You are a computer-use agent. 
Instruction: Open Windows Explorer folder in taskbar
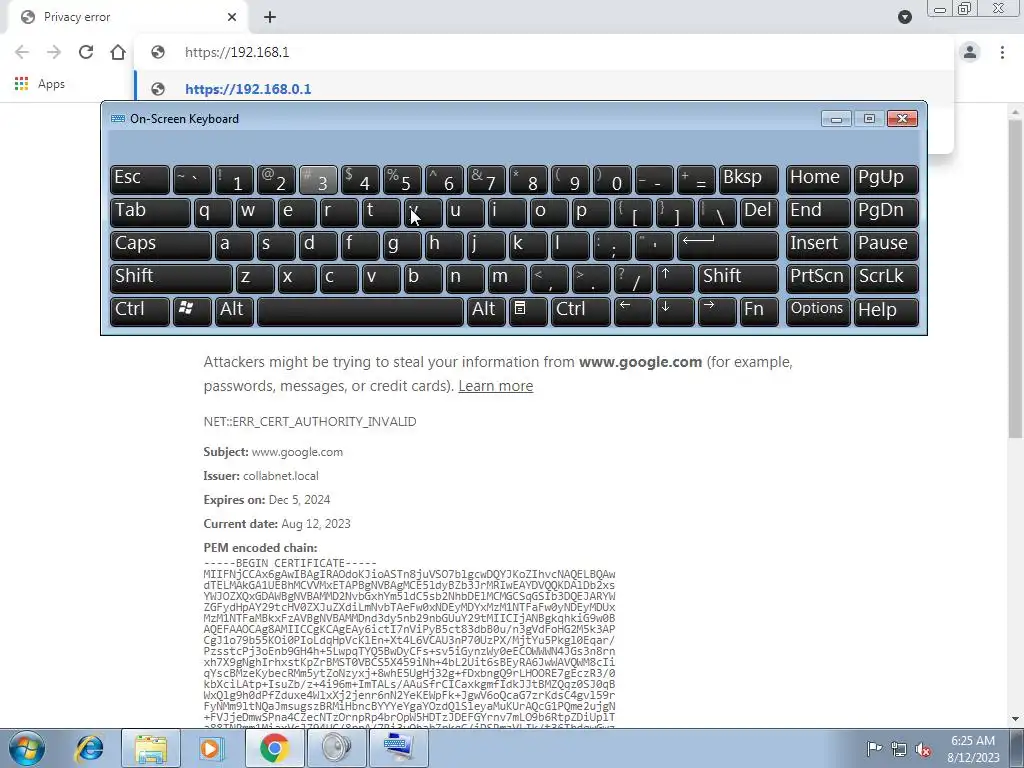151,749
